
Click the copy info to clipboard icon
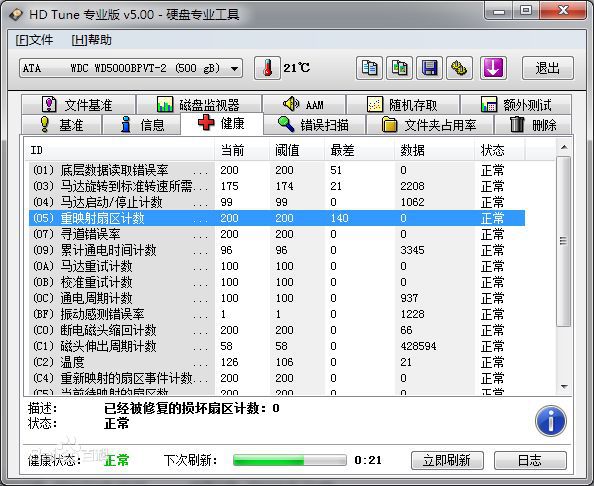369,68
